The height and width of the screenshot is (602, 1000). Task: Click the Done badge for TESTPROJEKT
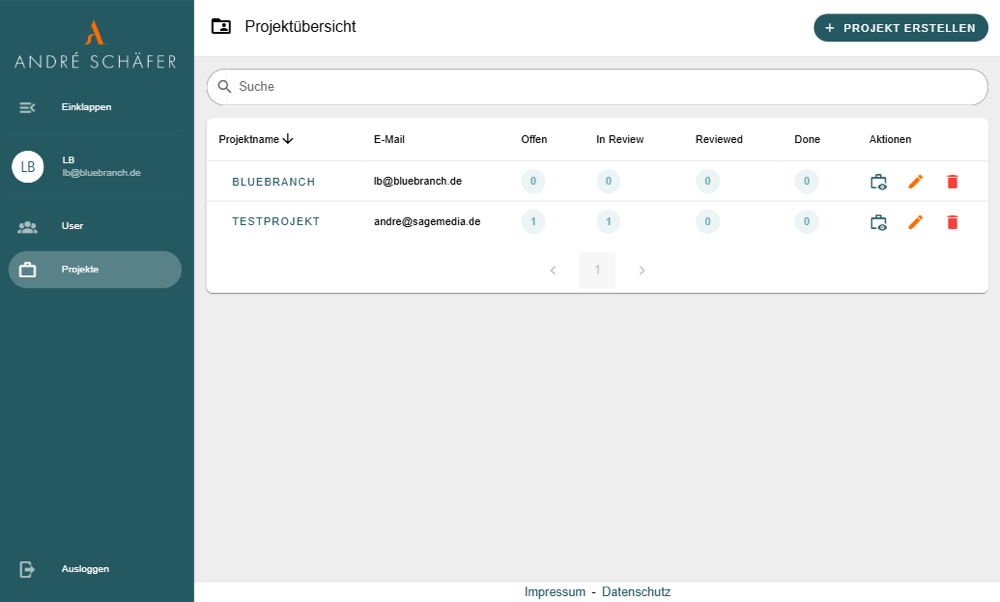click(806, 221)
